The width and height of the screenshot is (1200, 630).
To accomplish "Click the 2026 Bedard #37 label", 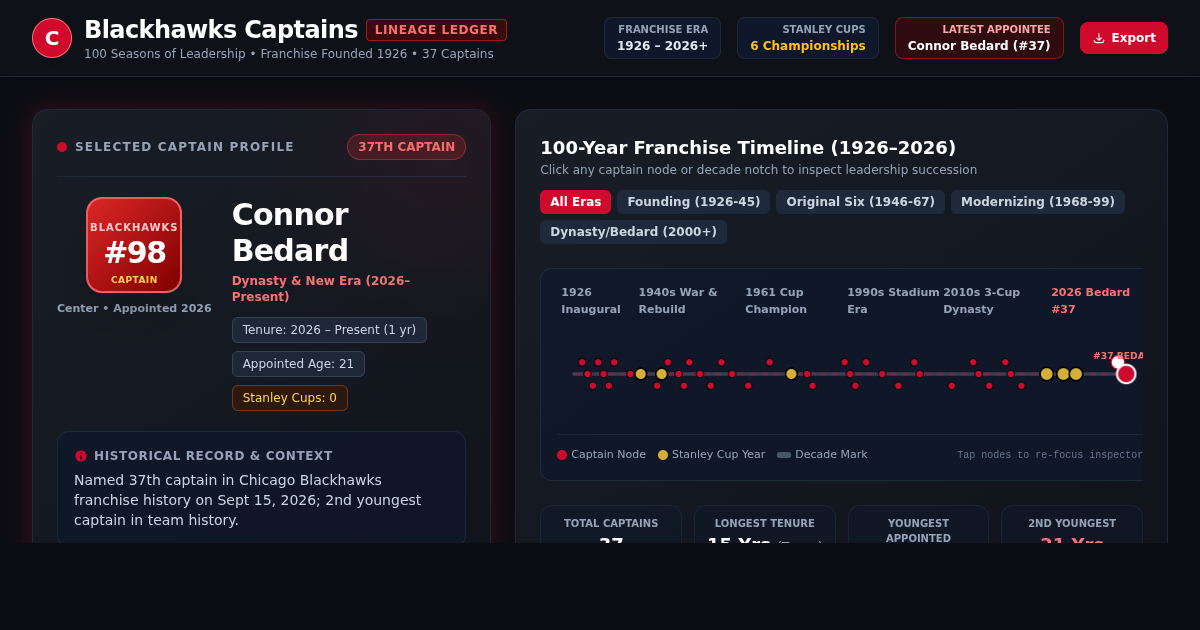I will pyautogui.click(x=1090, y=301).
